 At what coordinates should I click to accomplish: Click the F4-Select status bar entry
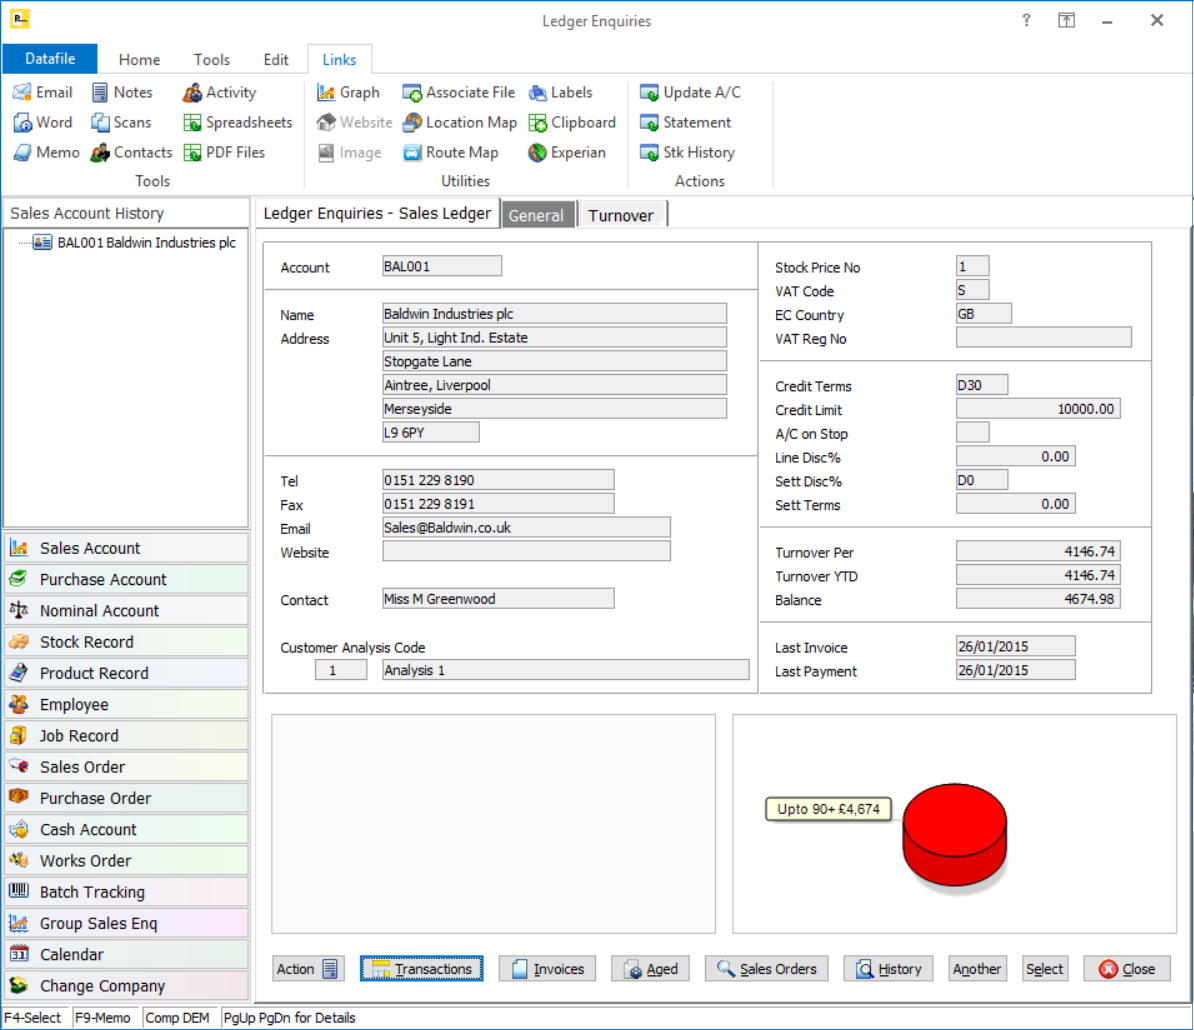coord(33,1018)
